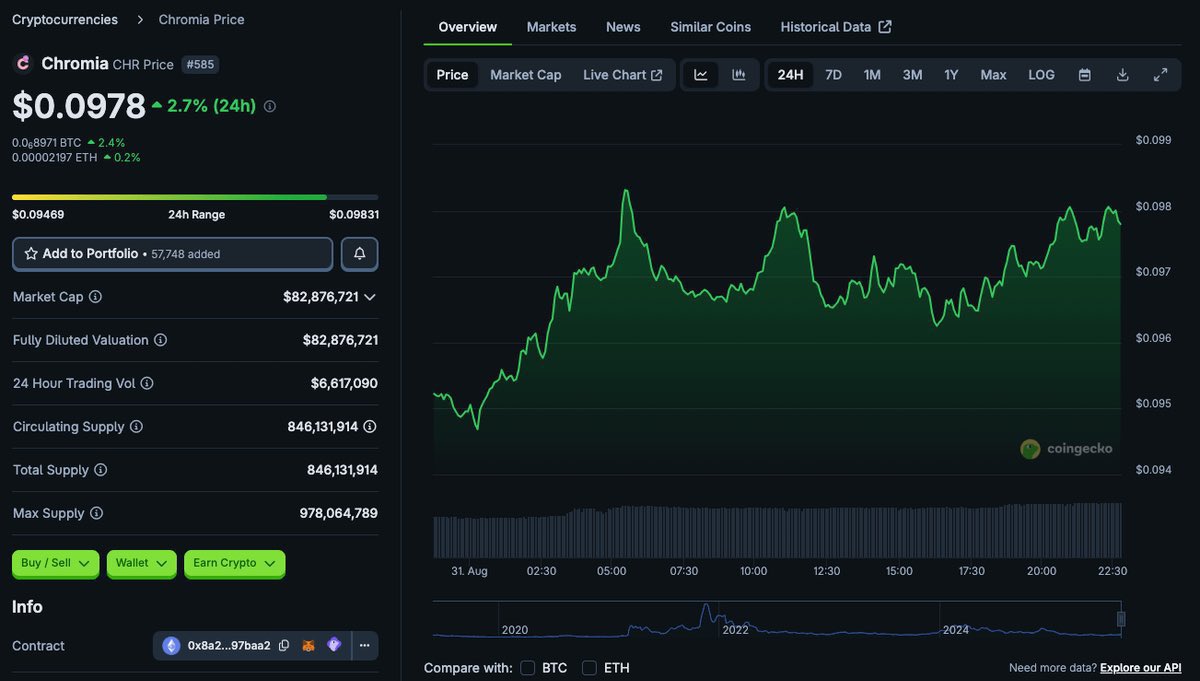The height and width of the screenshot is (681, 1200).
Task: Click the purple tag icon in the Contract row
Action: click(334, 646)
